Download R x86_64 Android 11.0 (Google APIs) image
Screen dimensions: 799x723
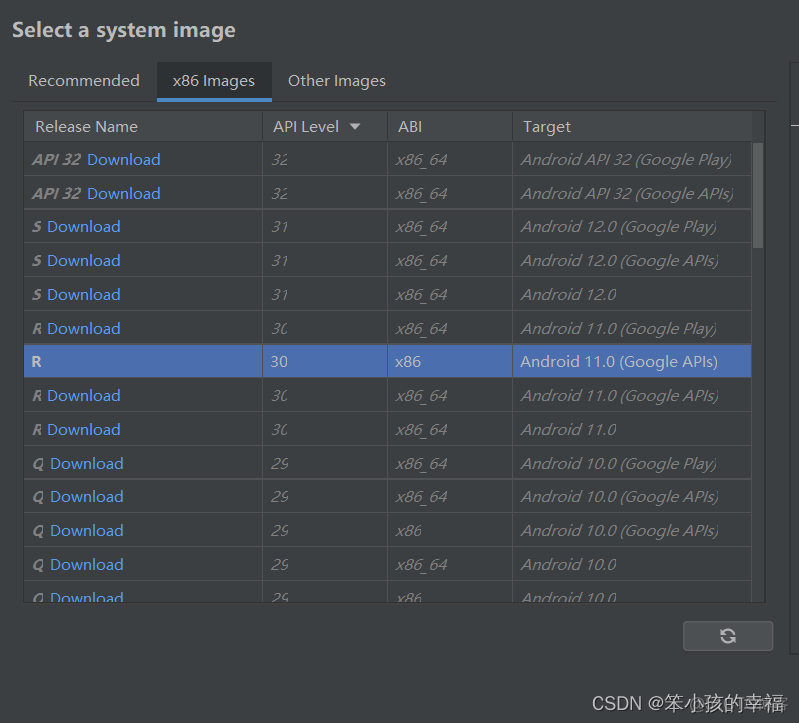click(83, 396)
